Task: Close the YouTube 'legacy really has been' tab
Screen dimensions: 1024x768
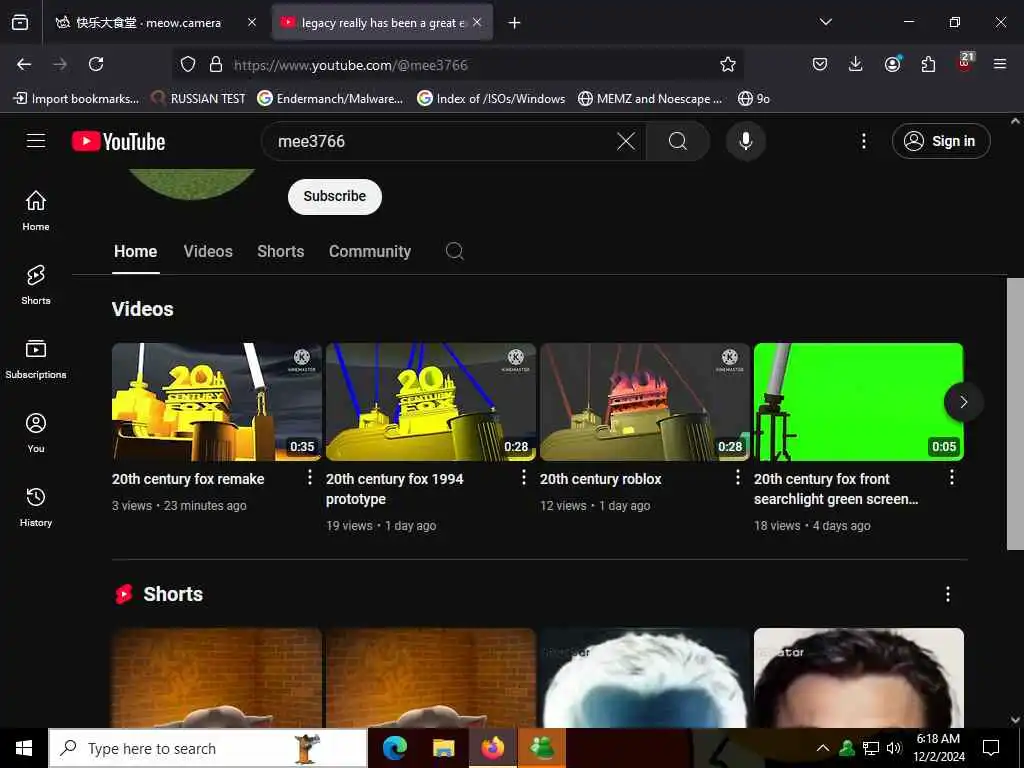Action: coord(477,22)
